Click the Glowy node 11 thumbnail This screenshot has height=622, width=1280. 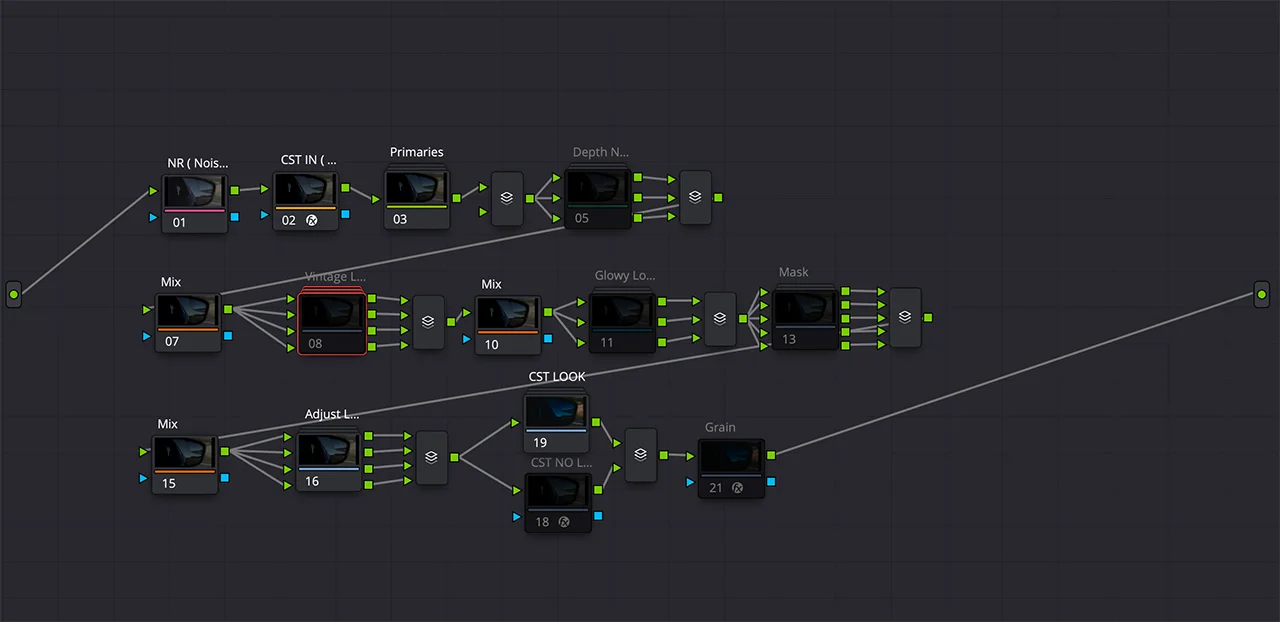pos(622,311)
